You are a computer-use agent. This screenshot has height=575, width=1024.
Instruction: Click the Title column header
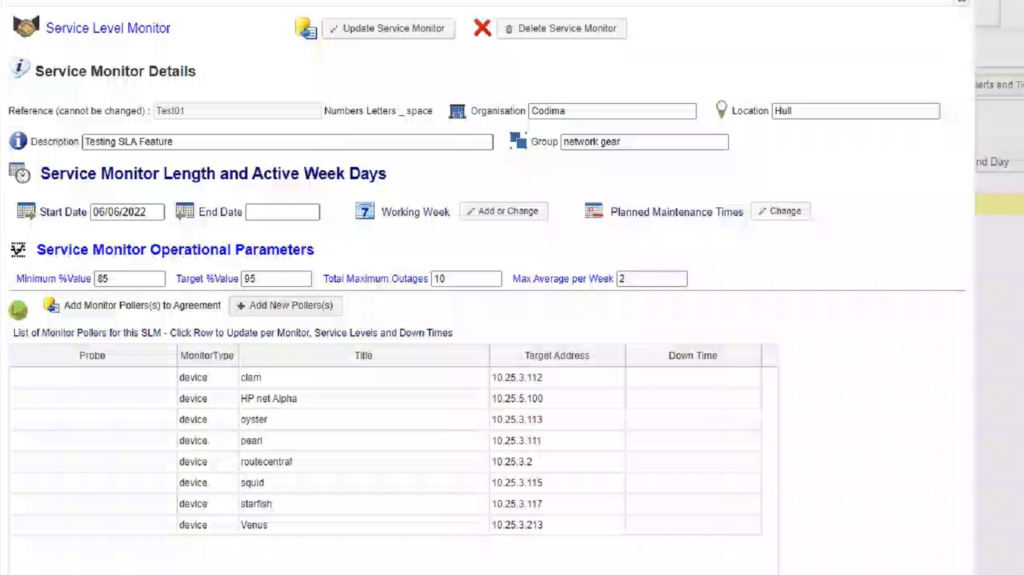364,355
